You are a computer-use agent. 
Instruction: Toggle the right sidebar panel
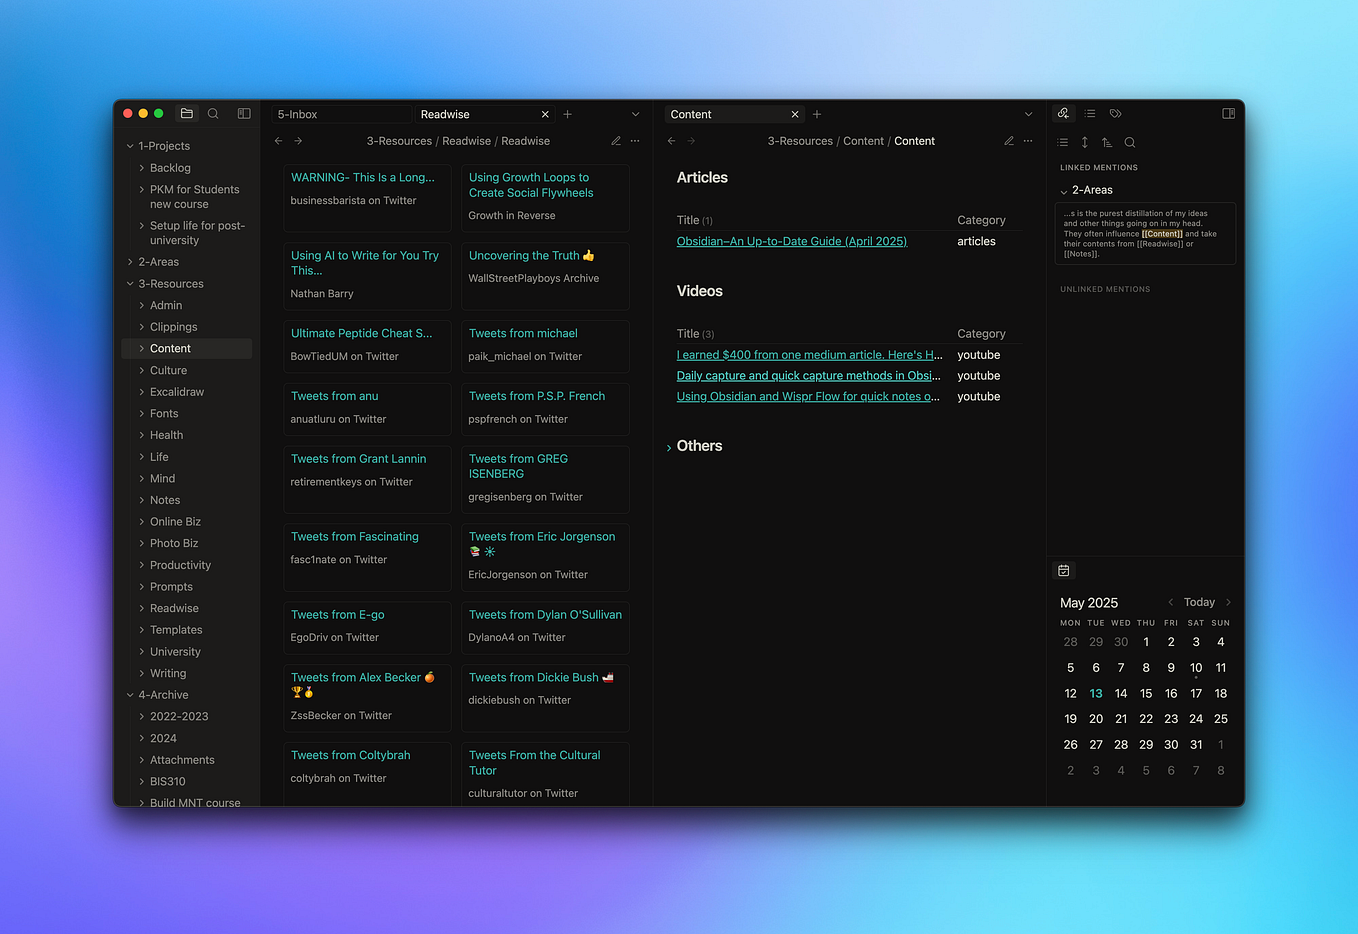[x=1228, y=113]
